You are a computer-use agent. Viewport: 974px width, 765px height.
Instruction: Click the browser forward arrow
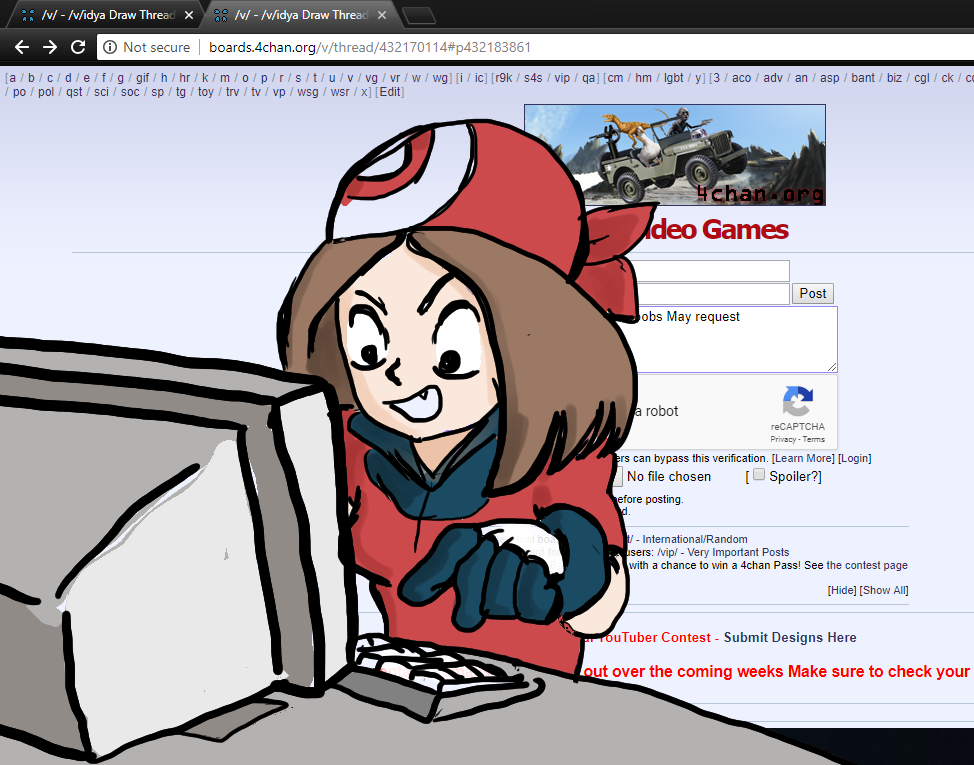(50, 47)
